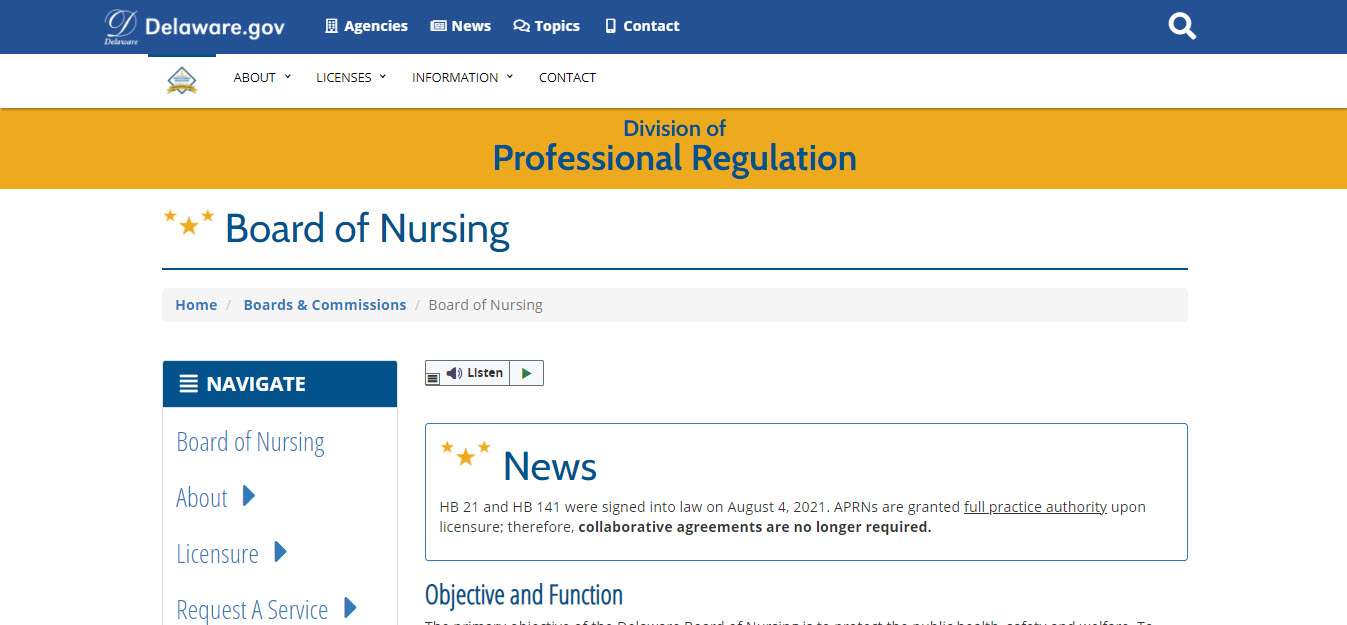Select CONTACT in the site navigation bar
Screen dimensions: 1347x625
[x=567, y=77]
